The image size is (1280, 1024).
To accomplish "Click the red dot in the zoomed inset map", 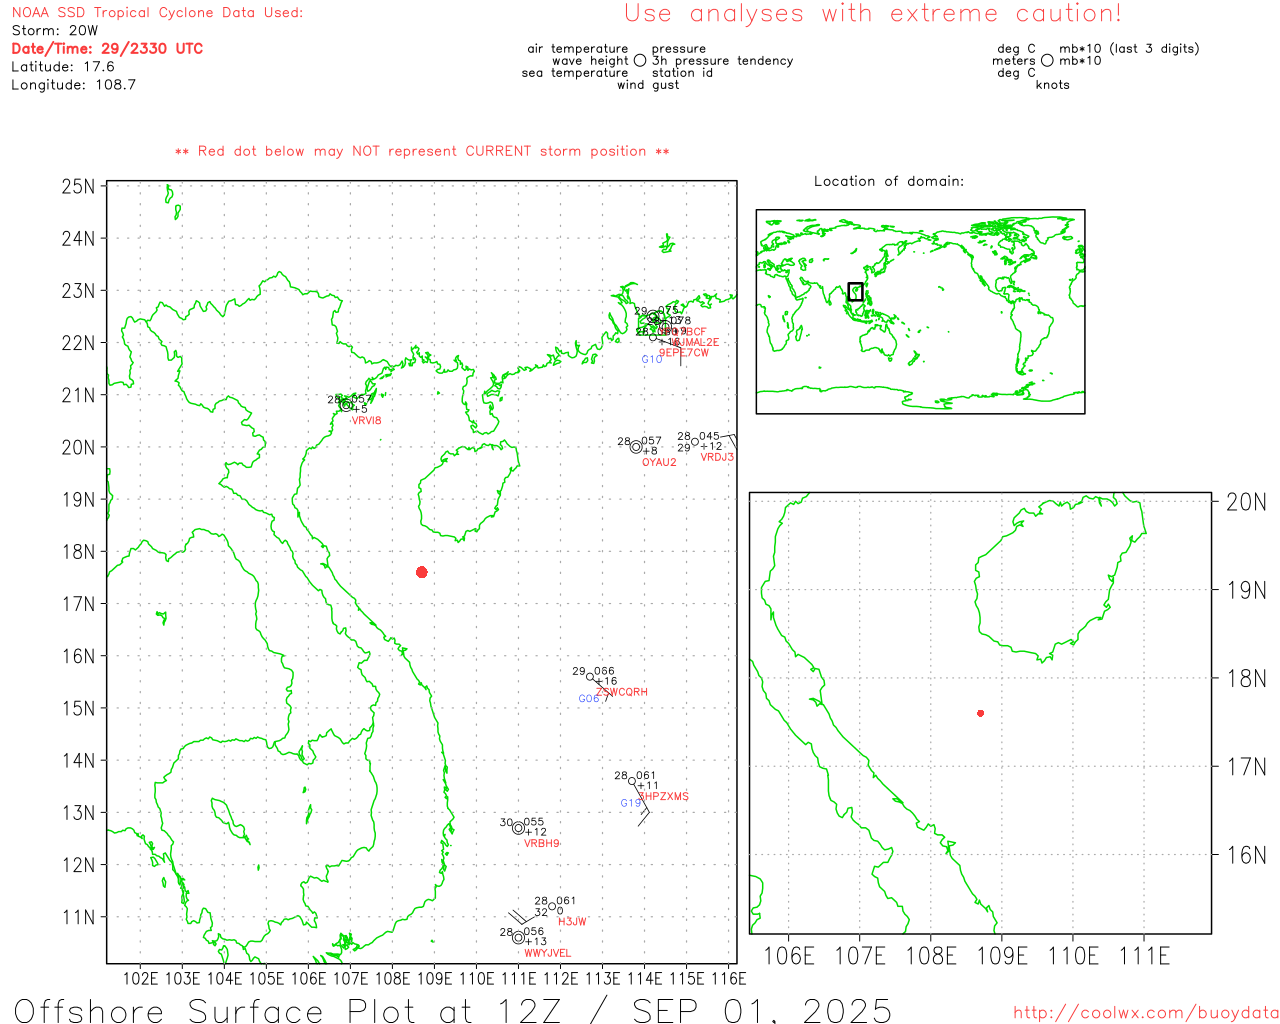I will point(981,713).
